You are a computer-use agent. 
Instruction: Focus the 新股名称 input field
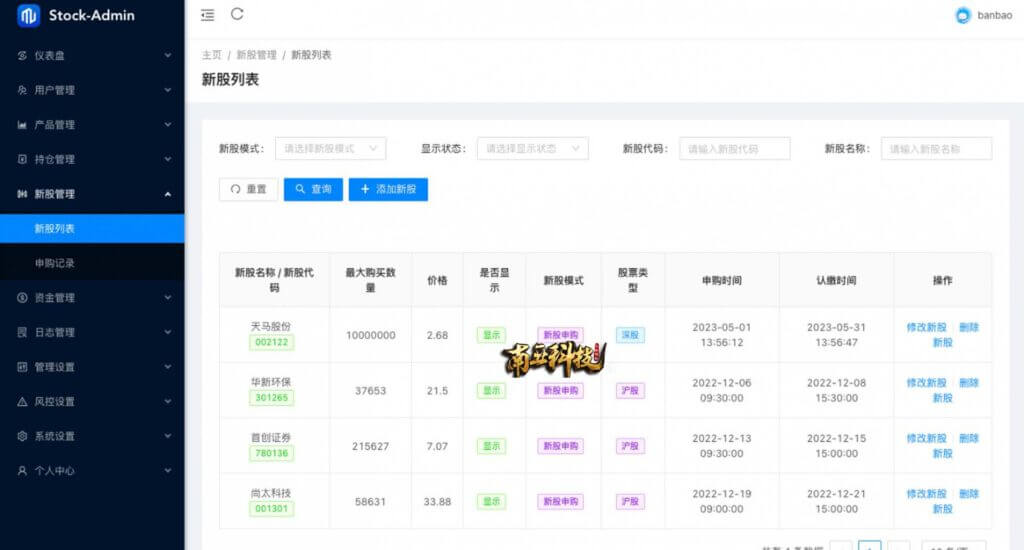click(936, 149)
